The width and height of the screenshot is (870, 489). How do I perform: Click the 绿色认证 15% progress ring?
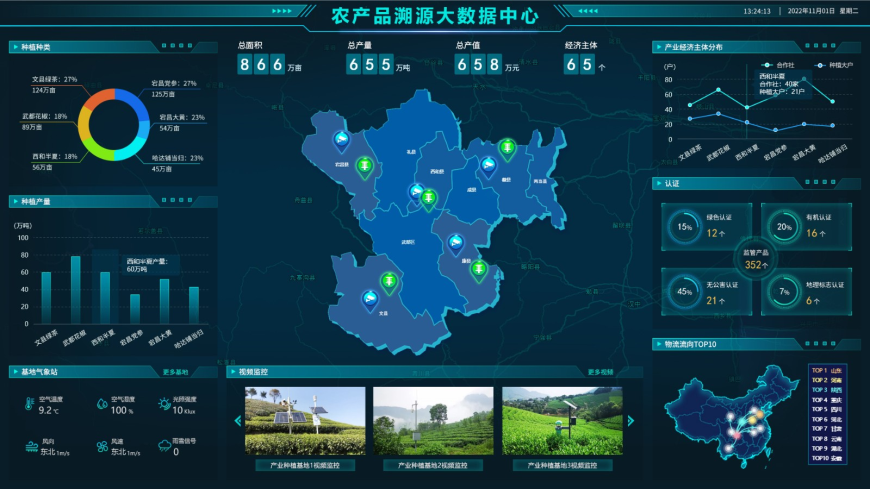pos(685,227)
